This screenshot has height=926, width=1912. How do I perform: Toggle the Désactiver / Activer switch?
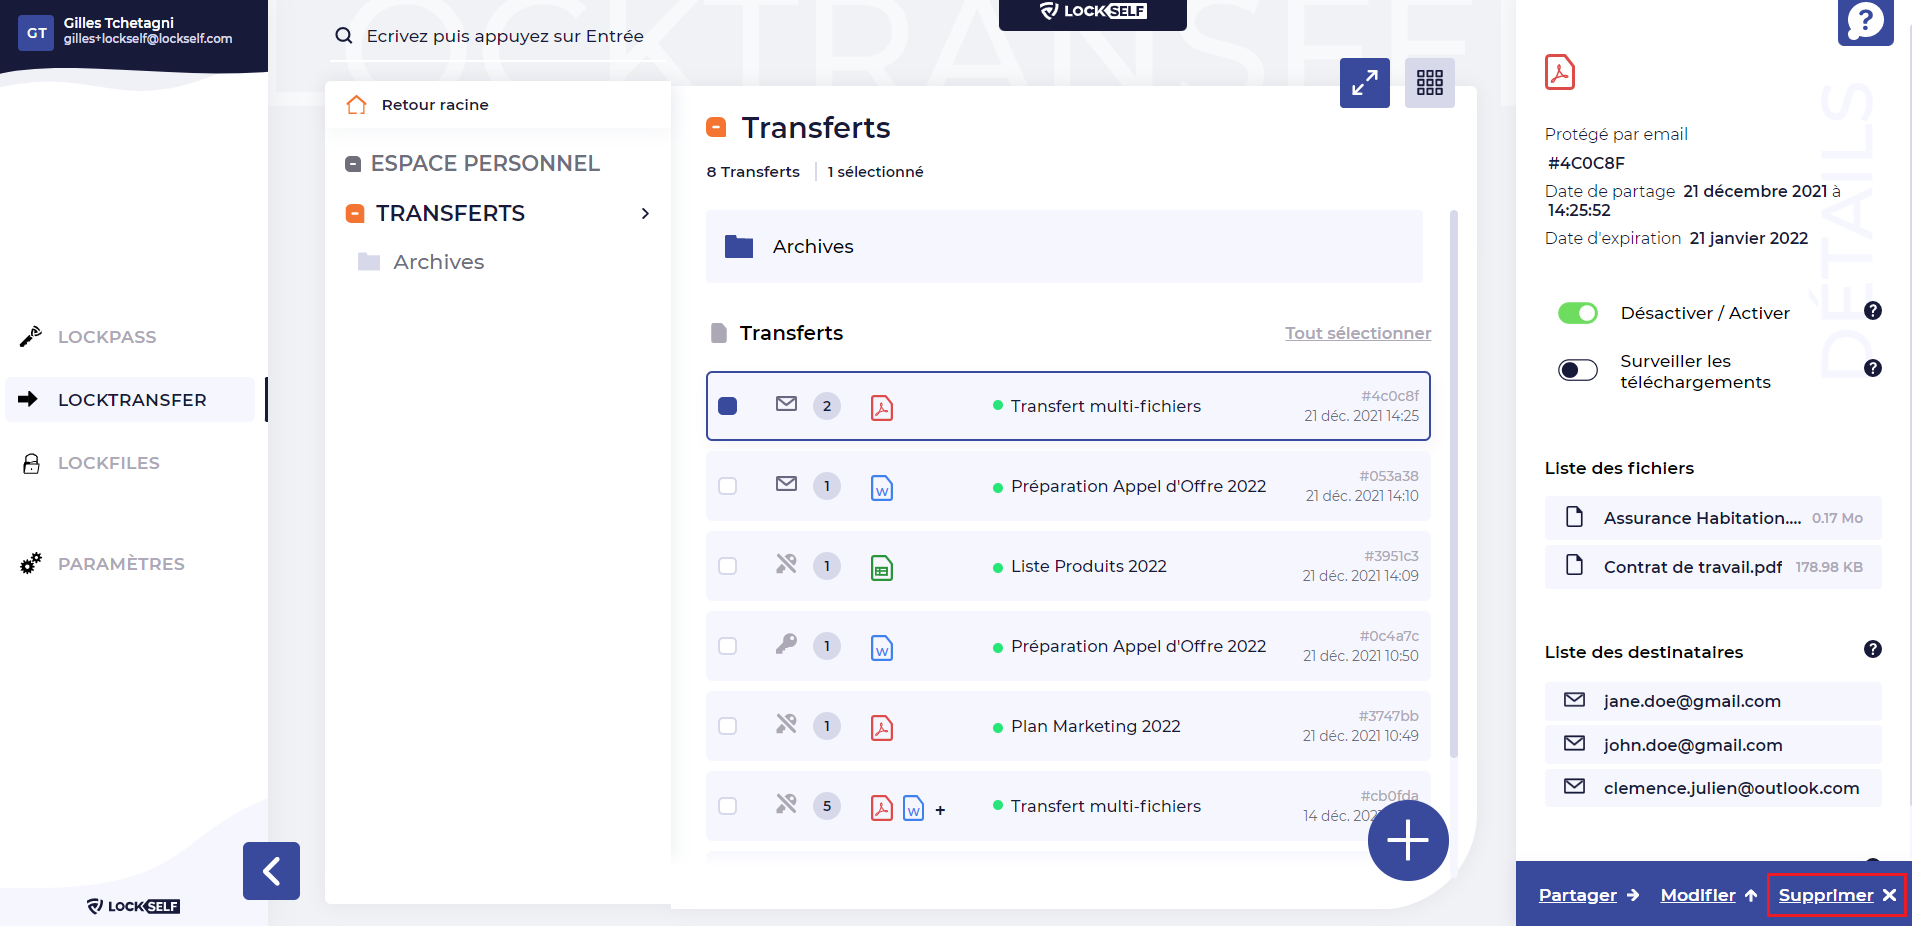pos(1577,313)
